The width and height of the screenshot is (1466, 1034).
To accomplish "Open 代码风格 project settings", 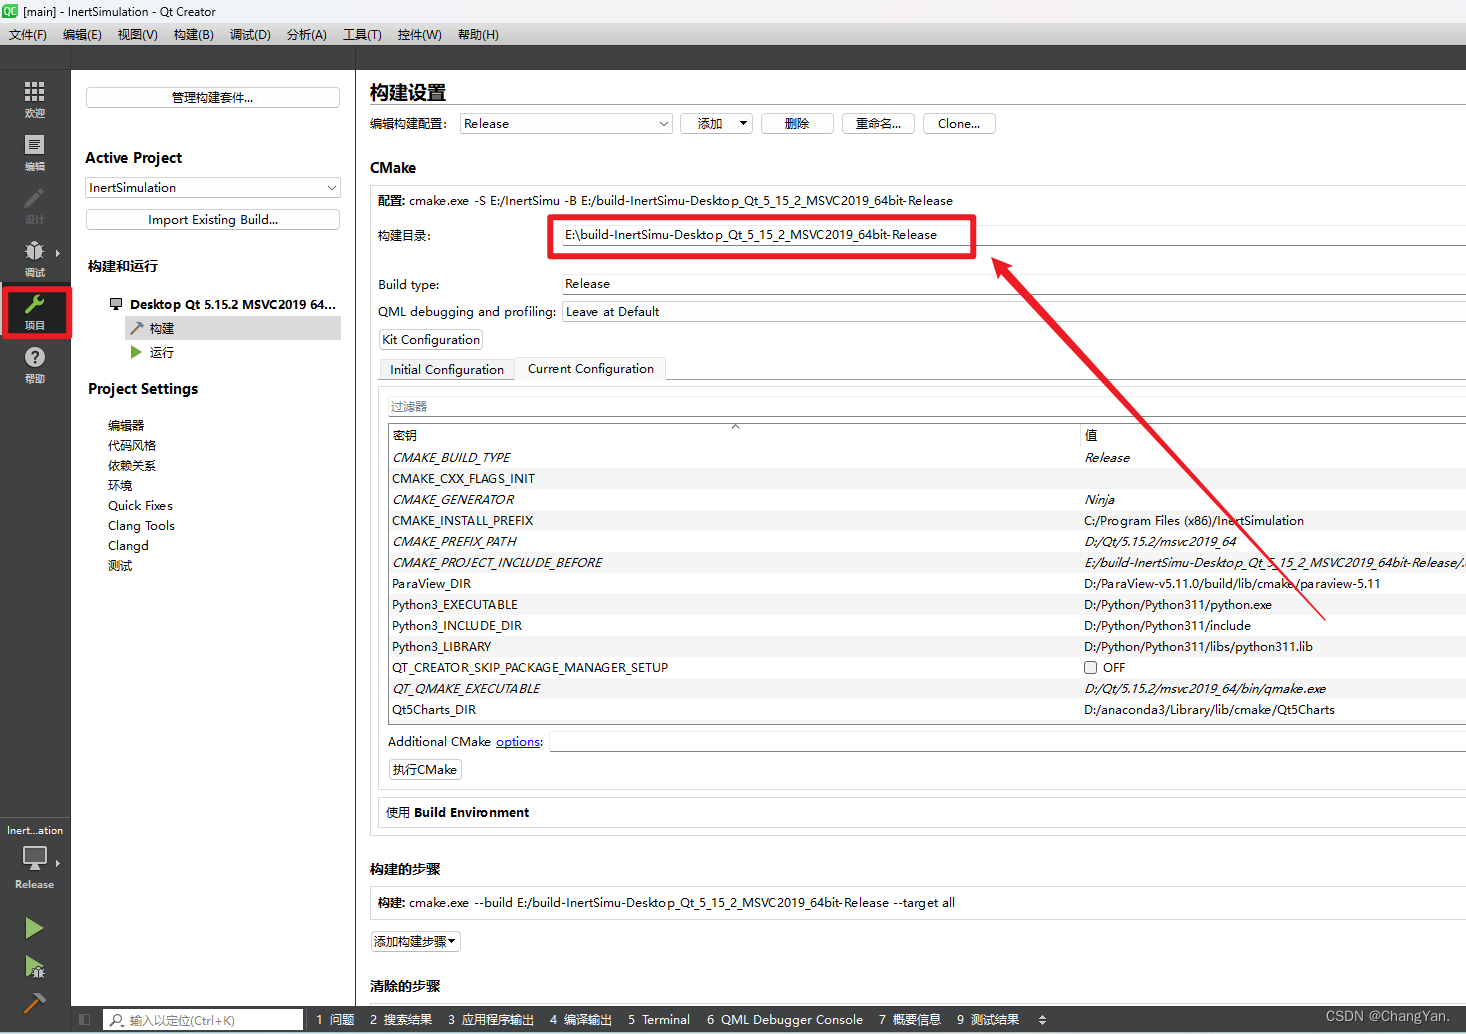I will pos(132,445).
